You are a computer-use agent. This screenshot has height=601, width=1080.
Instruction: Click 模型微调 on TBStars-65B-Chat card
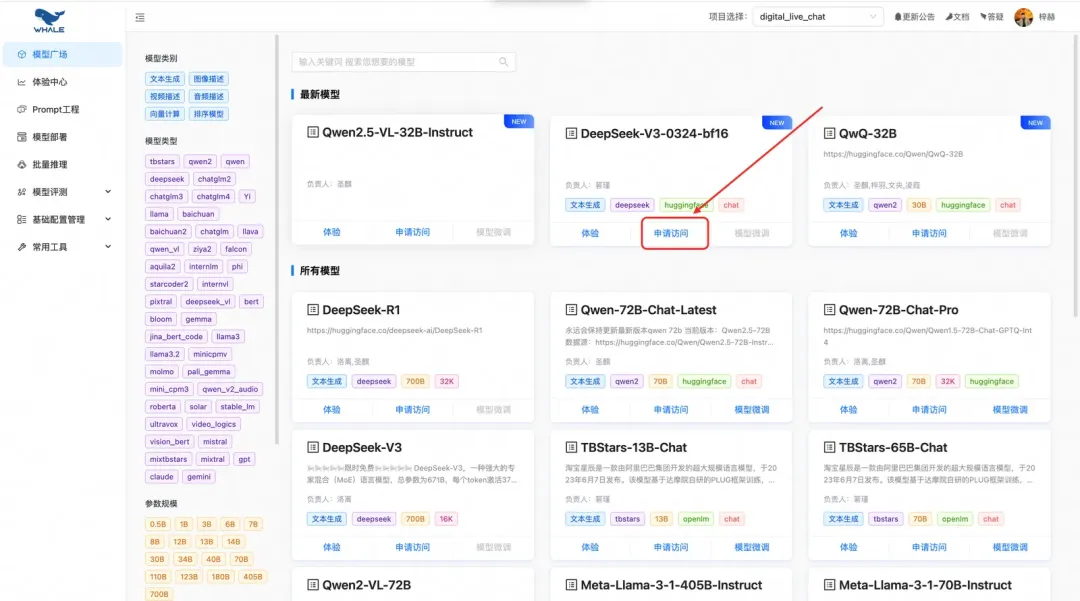point(1010,547)
